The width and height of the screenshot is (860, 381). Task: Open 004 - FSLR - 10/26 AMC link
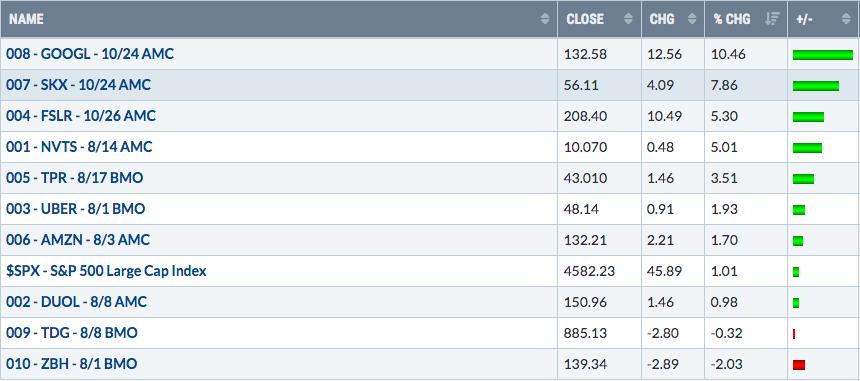click(x=81, y=116)
